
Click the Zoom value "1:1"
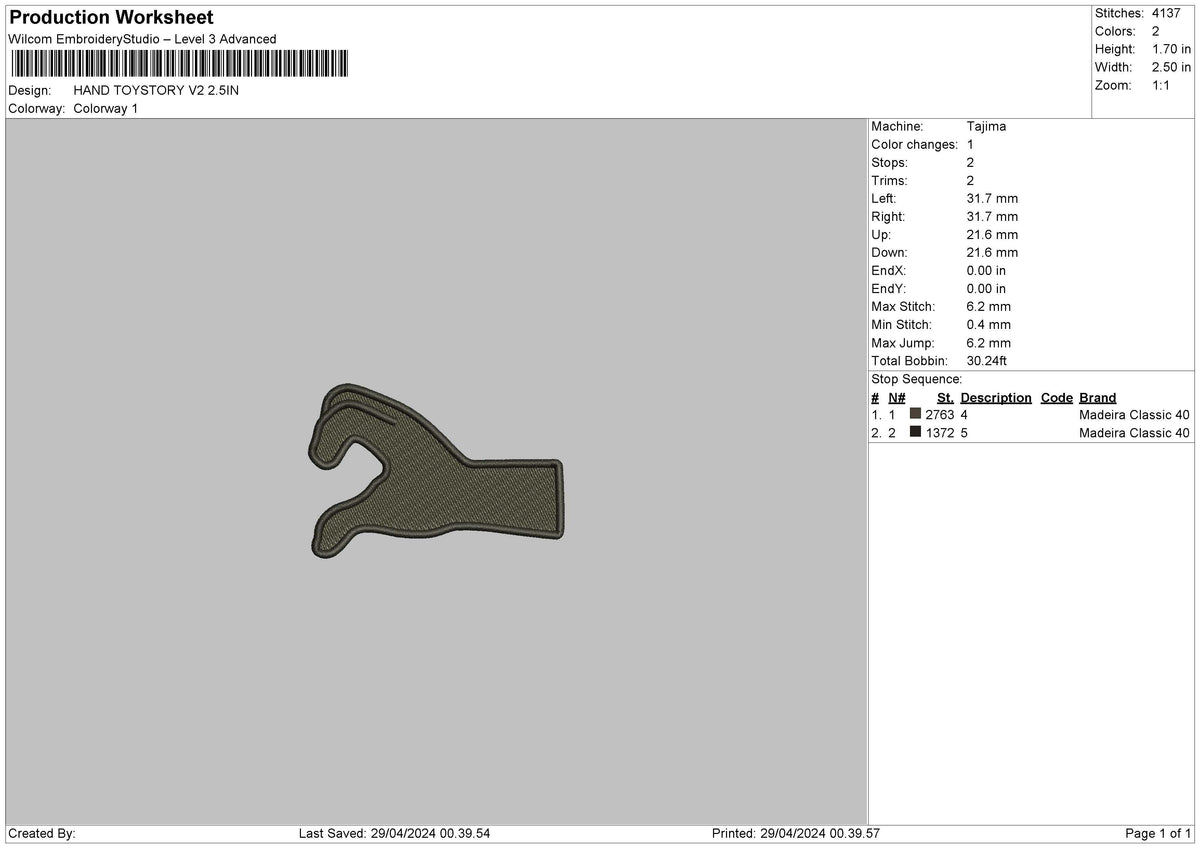(1162, 85)
